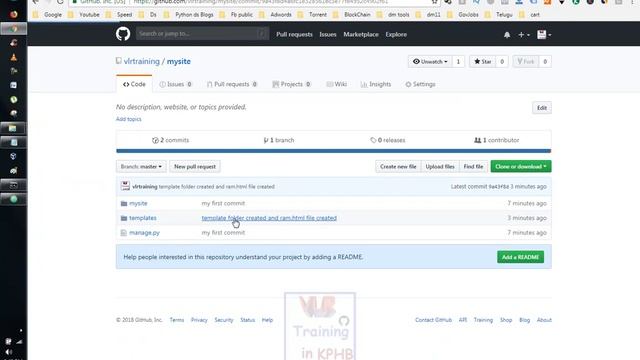Open Issues in the top navigation

328,35
